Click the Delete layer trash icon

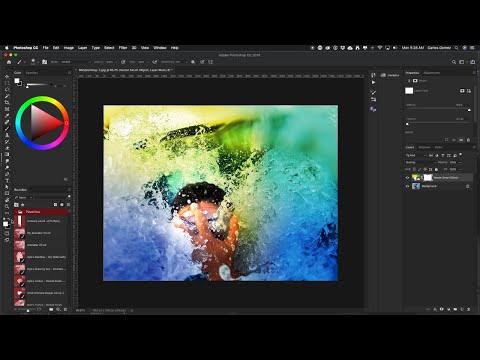(468, 309)
